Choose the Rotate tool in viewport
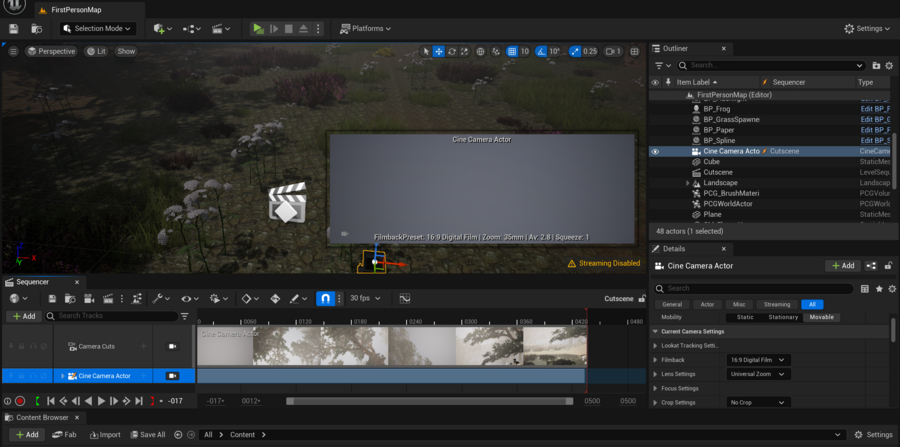 (x=452, y=52)
